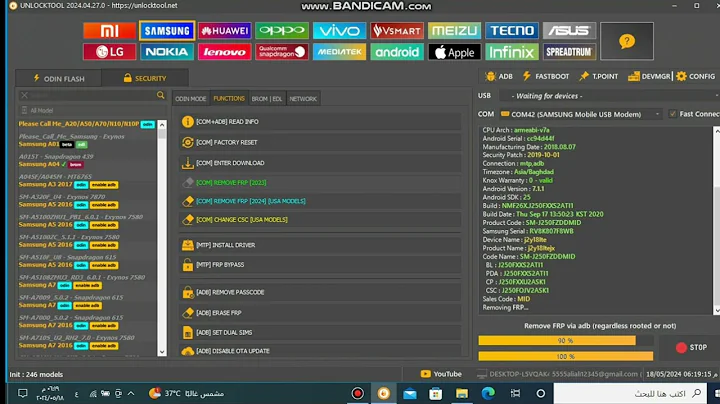This screenshot has width=720, height=404.
Task: Switch to the ODIN FLASH tab
Action: [59, 79]
